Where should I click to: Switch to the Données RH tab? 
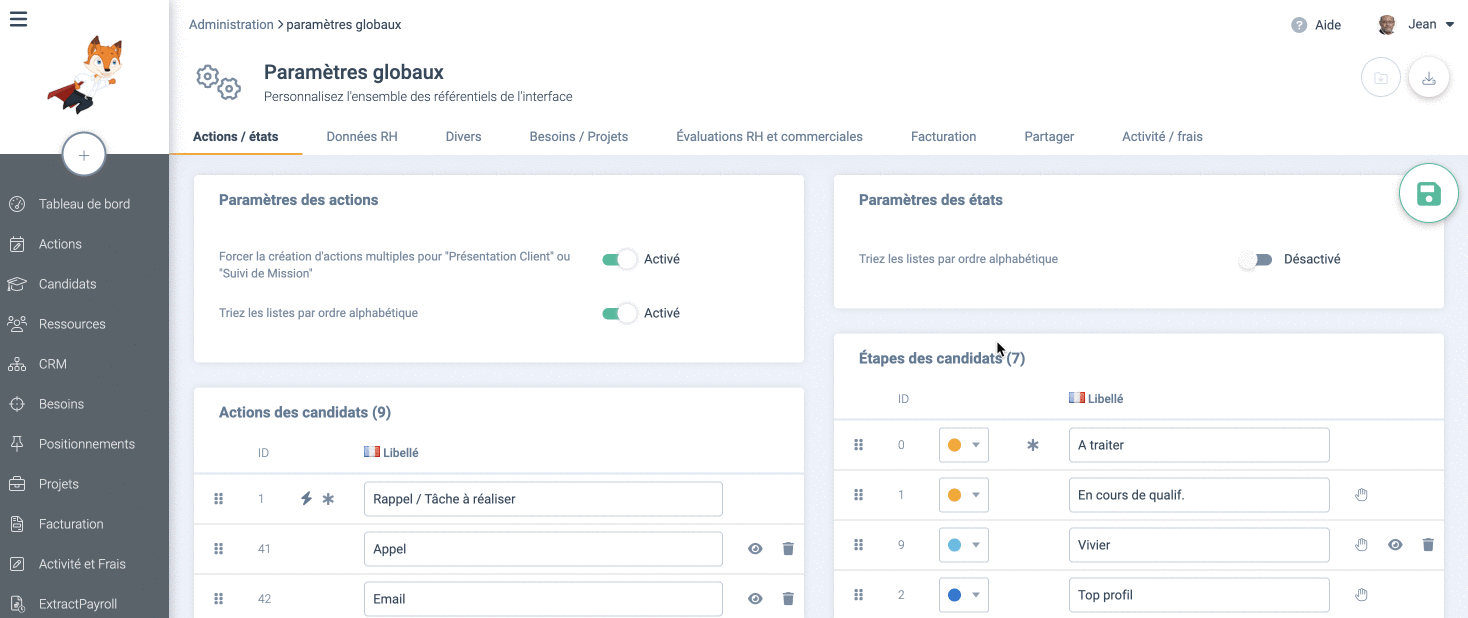click(x=362, y=136)
